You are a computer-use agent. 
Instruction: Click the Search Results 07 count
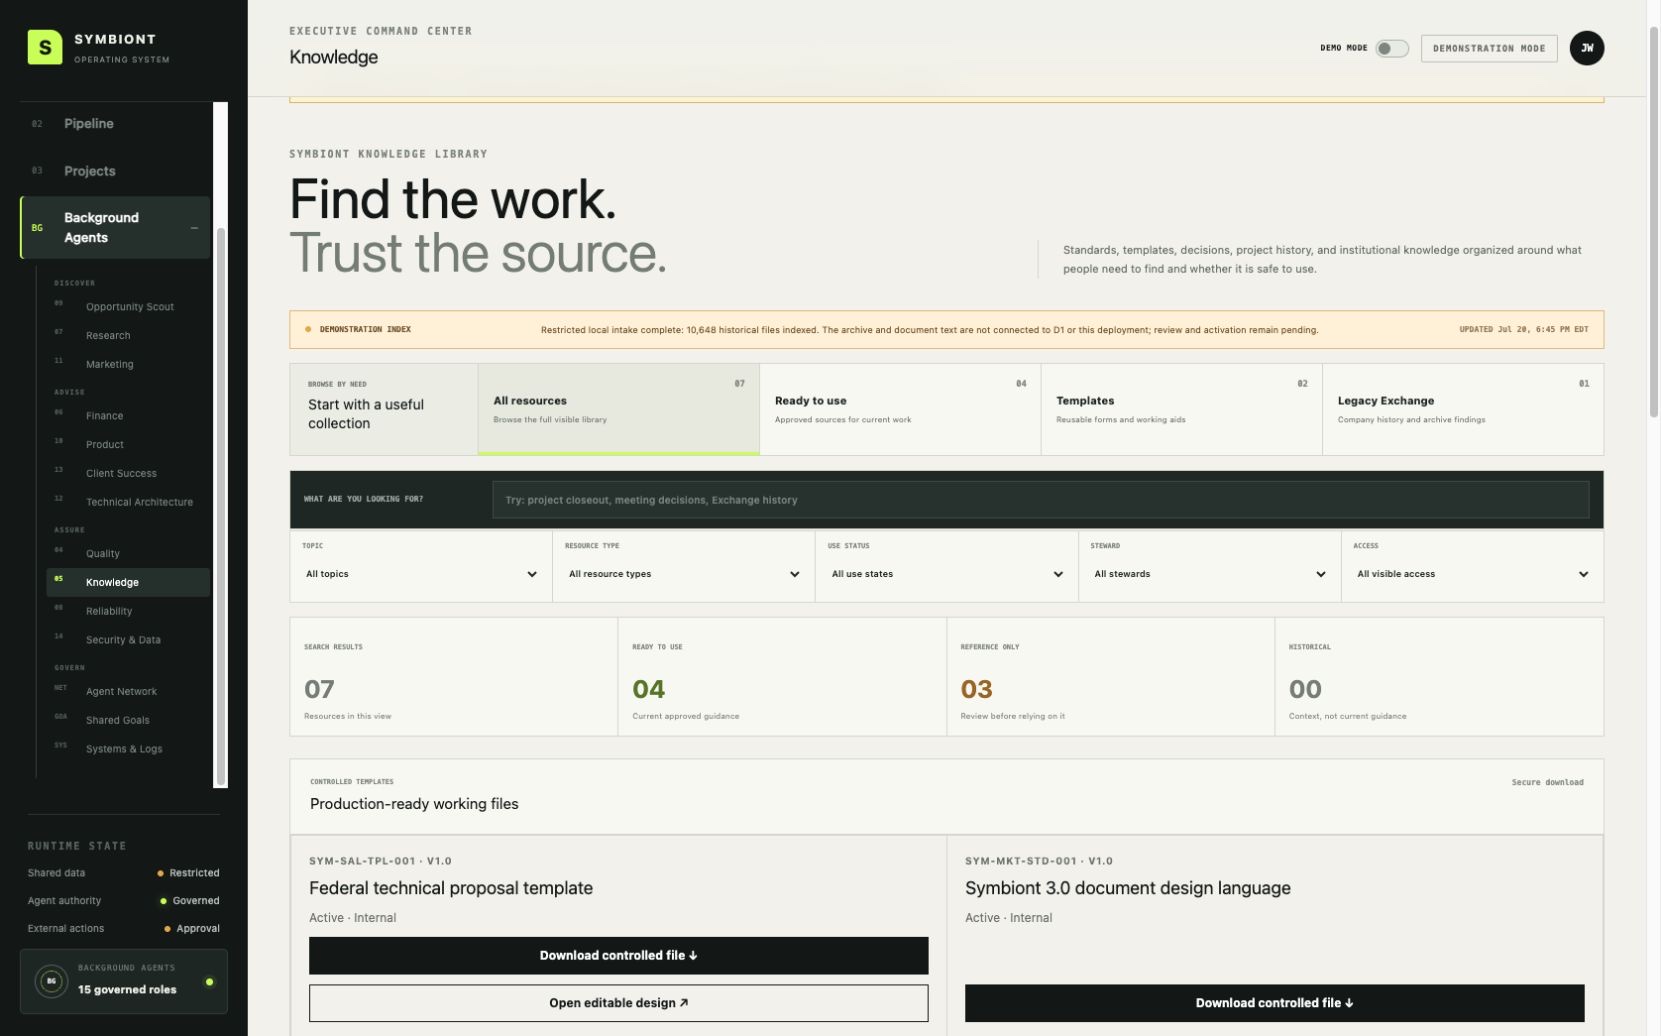tap(319, 689)
